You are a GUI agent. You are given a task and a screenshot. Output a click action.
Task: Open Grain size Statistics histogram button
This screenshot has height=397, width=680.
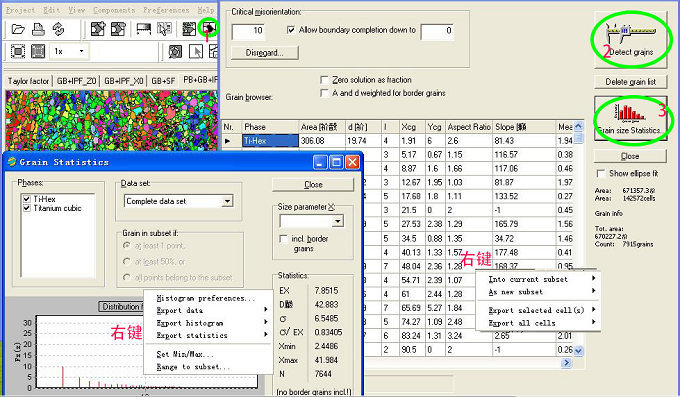pos(630,118)
